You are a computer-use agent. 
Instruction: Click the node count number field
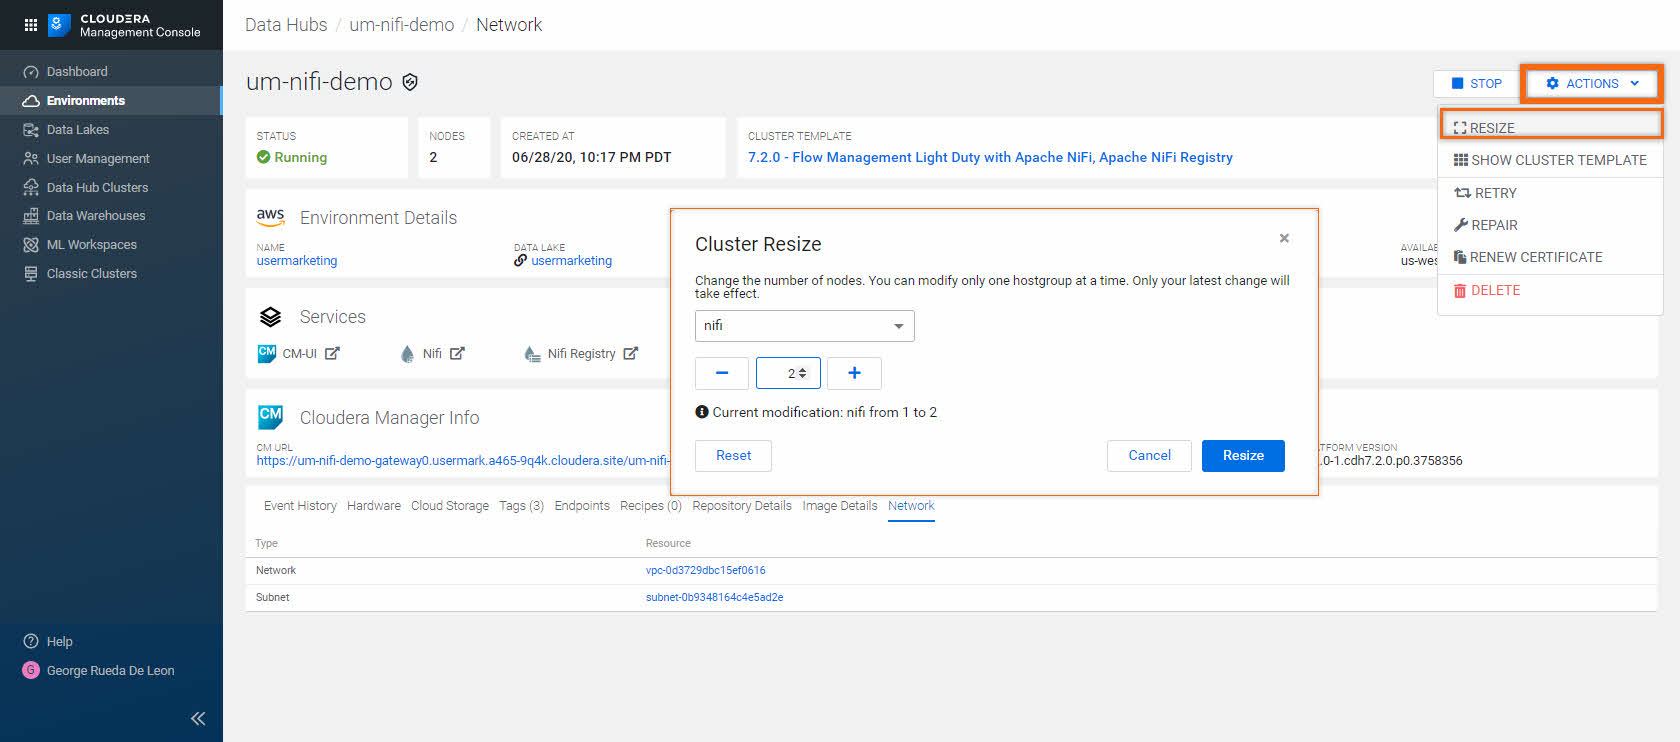(x=788, y=373)
